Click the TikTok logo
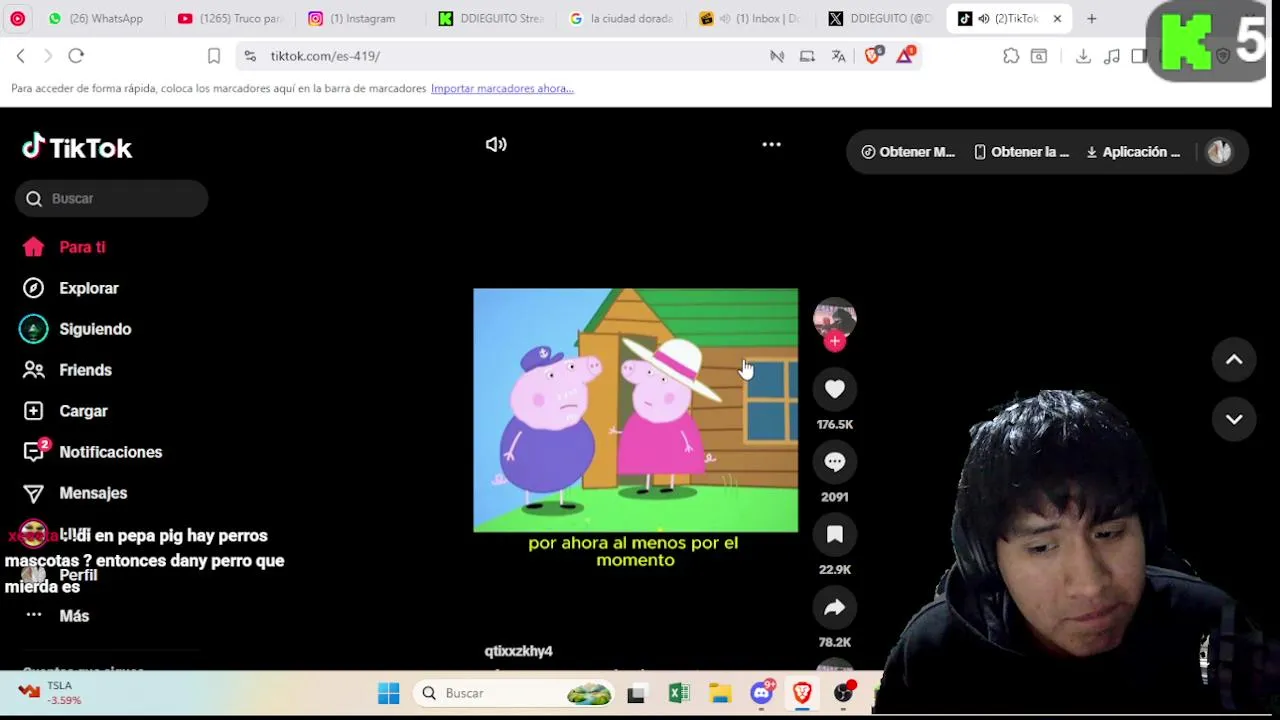1280x720 pixels. [77, 148]
